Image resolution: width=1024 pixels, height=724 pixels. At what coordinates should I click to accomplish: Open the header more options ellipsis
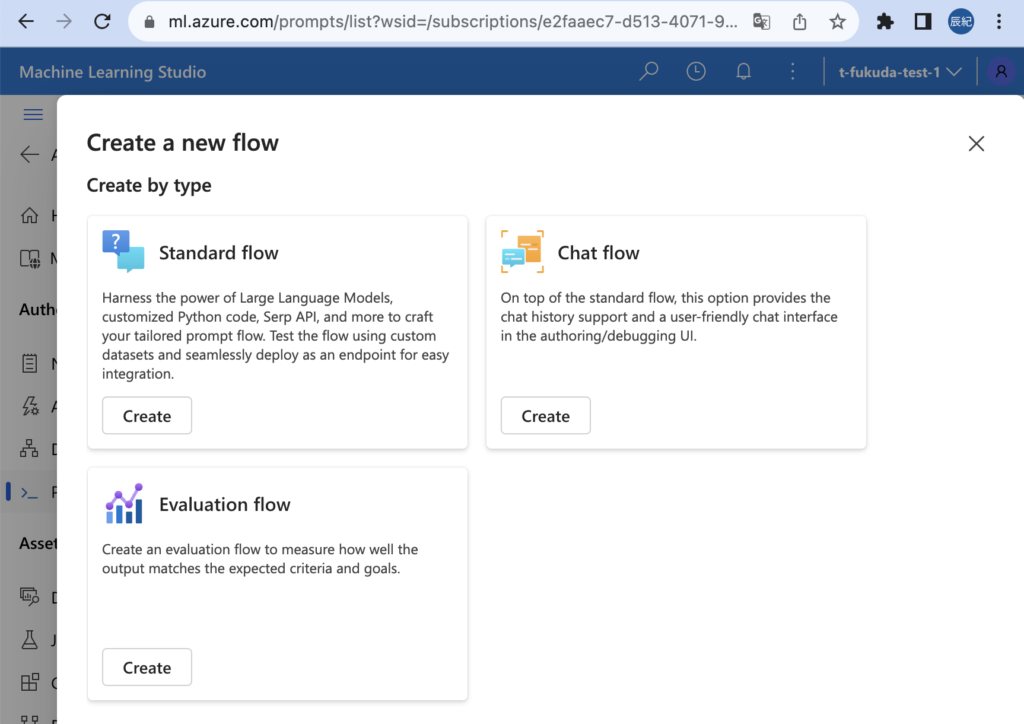[792, 72]
